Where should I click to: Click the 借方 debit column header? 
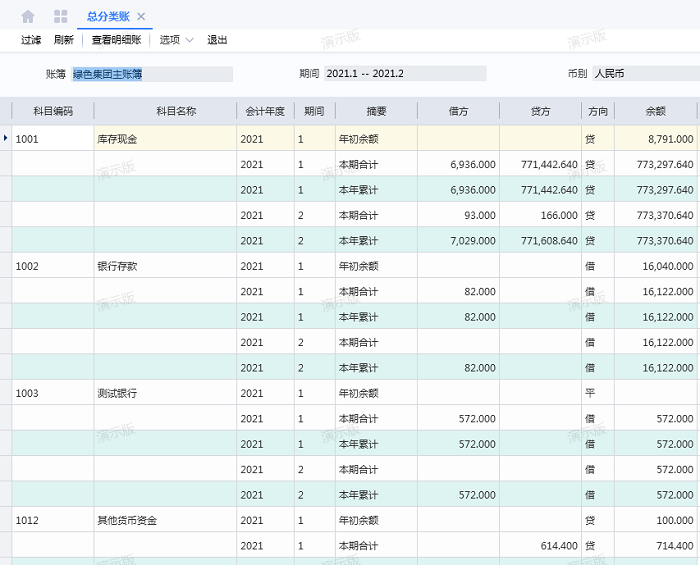[x=459, y=112]
